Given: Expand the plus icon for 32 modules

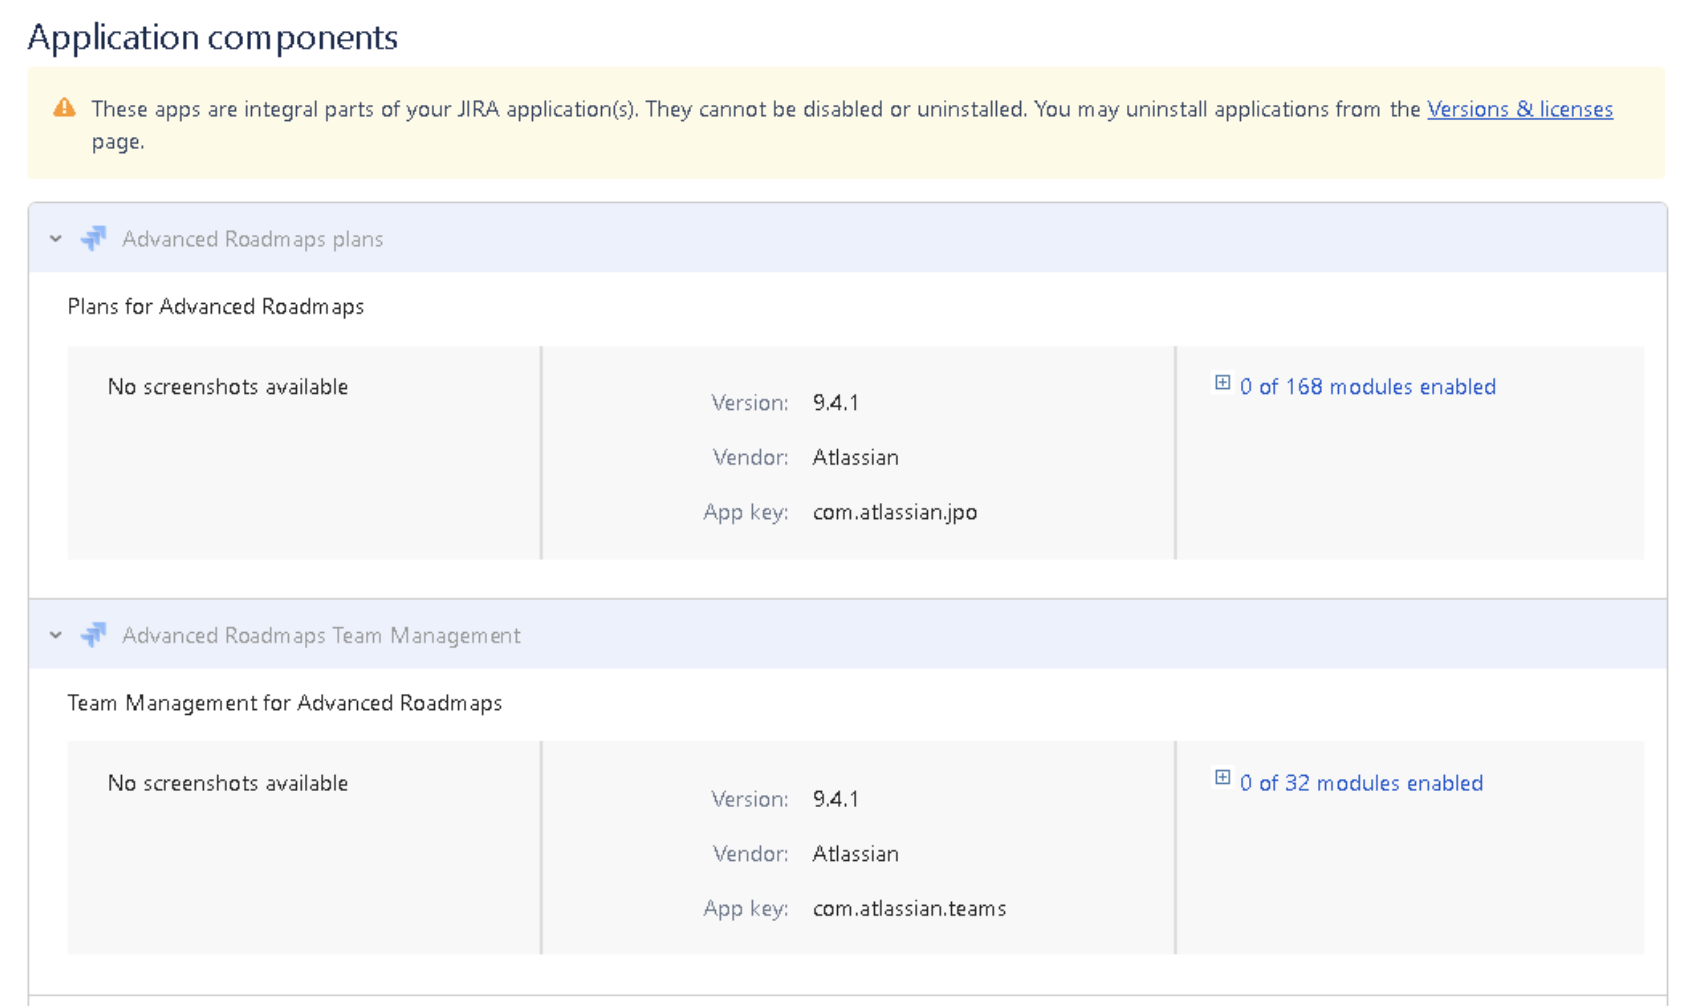Looking at the screenshot, I should point(1222,777).
